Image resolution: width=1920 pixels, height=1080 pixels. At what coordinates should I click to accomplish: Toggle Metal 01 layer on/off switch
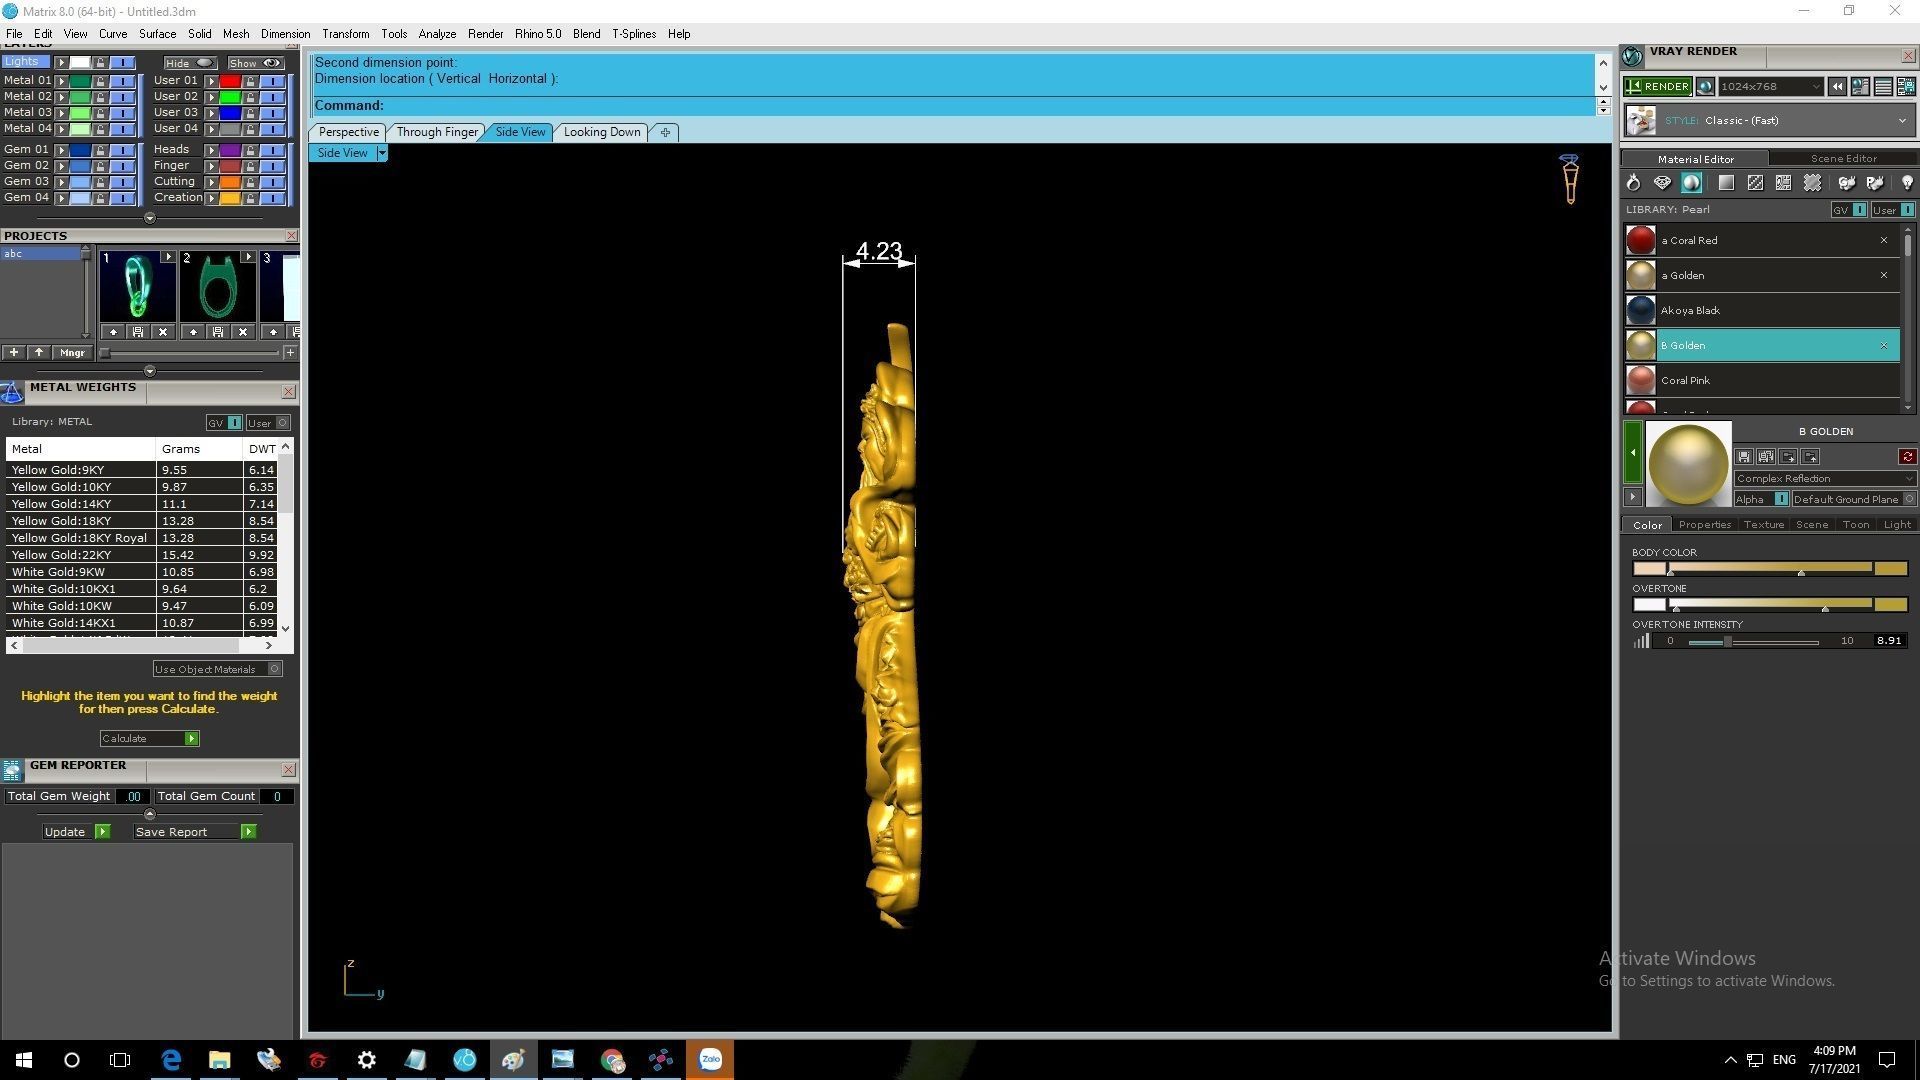[122, 81]
